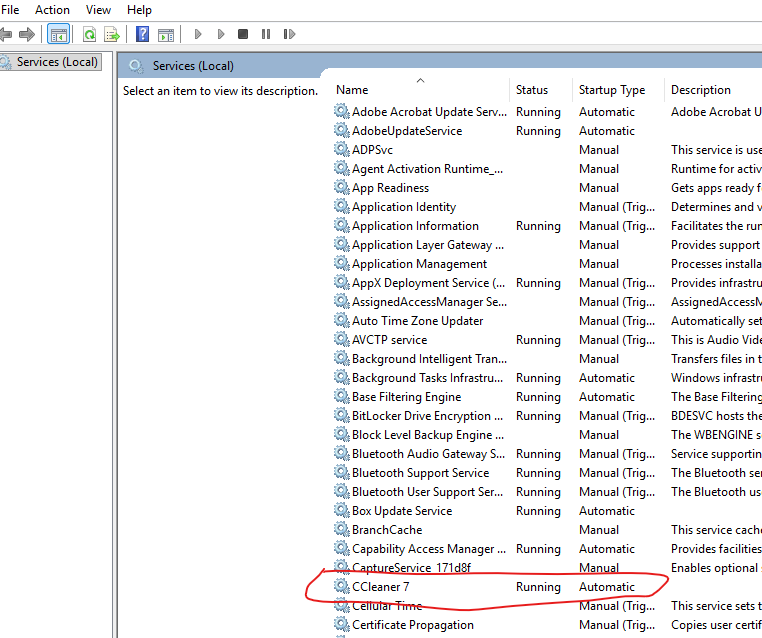Sort services by the Name column header

pyautogui.click(x=352, y=90)
